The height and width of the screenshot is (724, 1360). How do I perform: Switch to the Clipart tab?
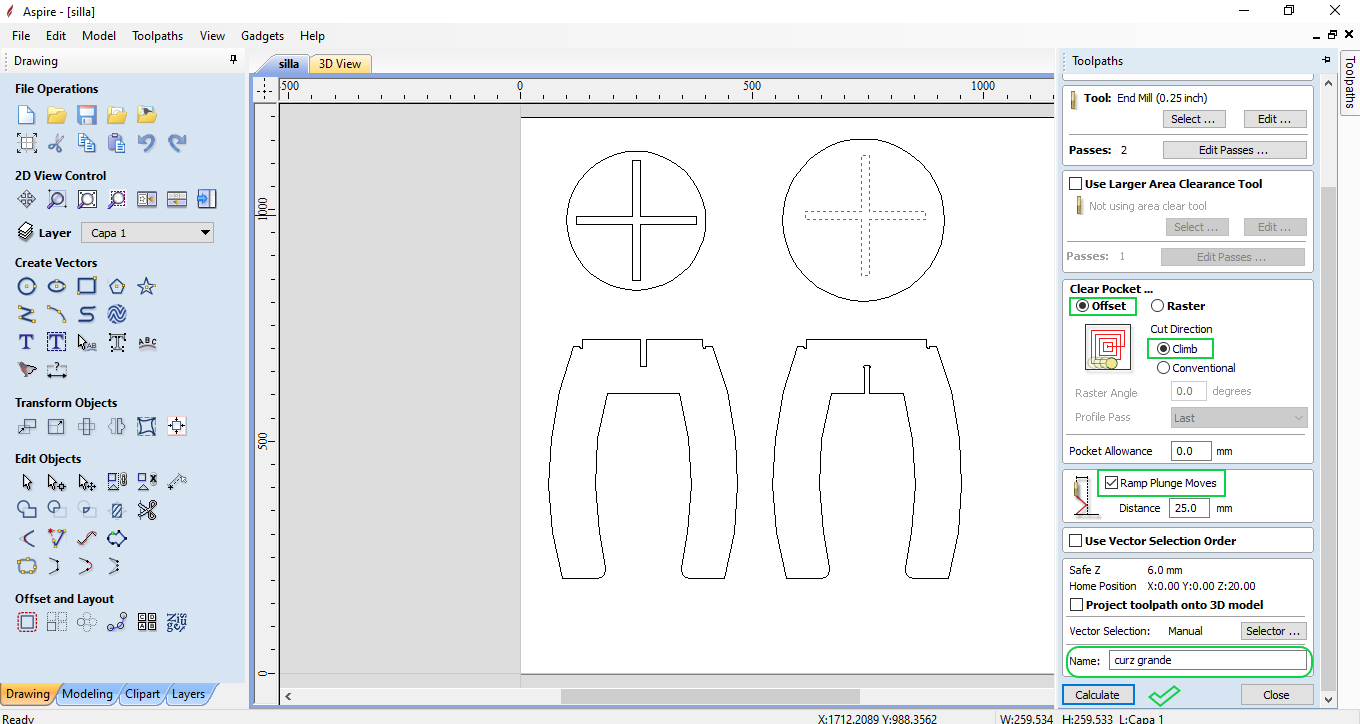[142, 694]
